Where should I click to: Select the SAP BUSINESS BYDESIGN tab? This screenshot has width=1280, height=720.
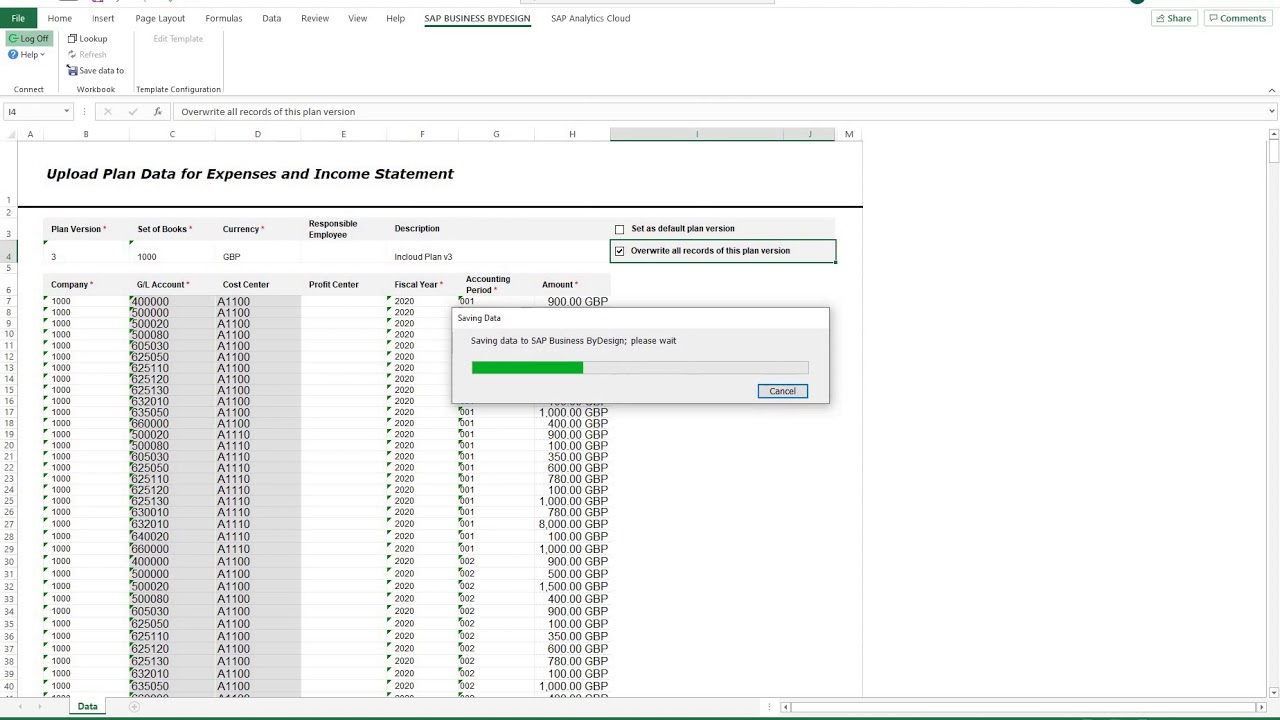pyautogui.click(x=477, y=18)
